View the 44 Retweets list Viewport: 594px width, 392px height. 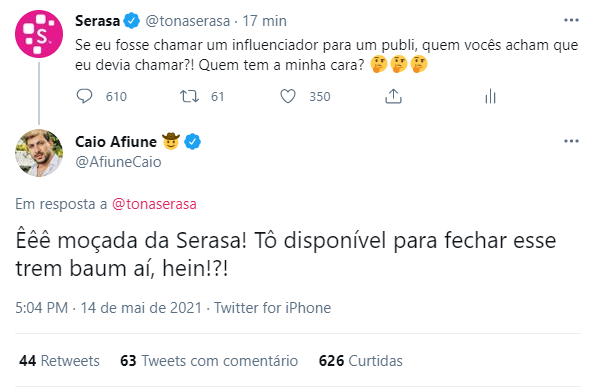pyautogui.click(x=59, y=361)
